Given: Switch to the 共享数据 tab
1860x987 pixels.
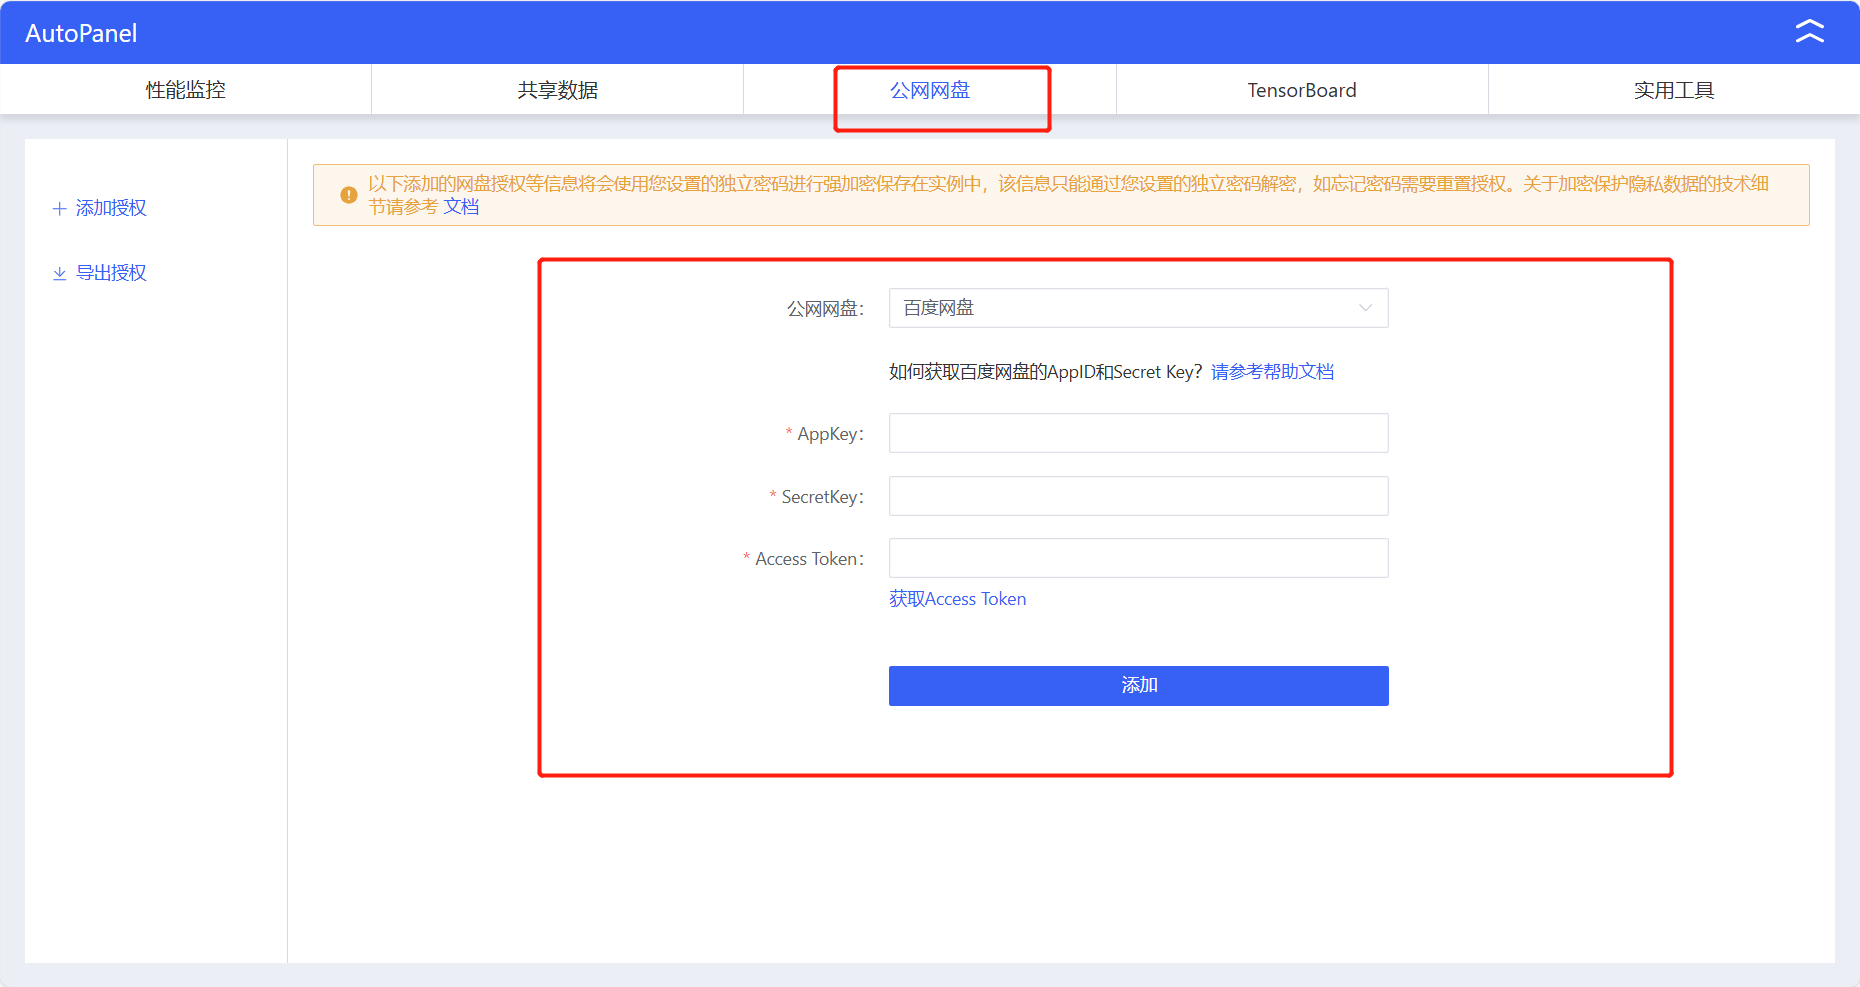Looking at the screenshot, I should click(558, 90).
